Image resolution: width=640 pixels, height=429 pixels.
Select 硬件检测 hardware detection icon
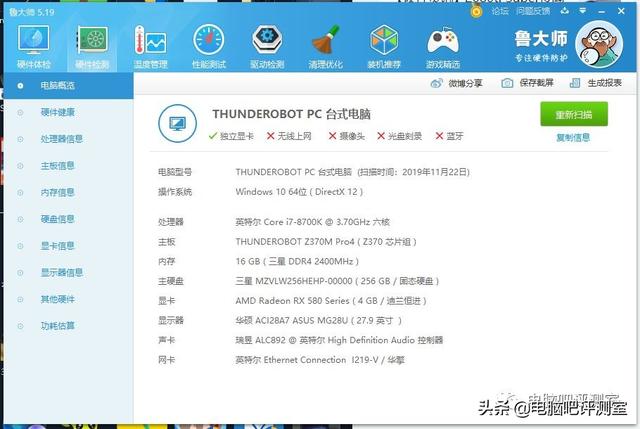[x=92, y=46]
